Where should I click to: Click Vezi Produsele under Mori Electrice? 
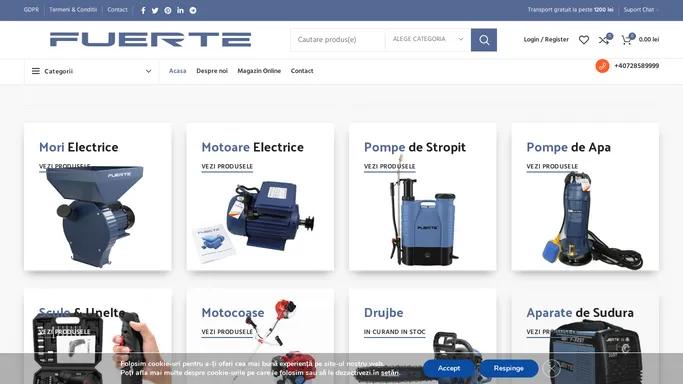(x=64, y=167)
